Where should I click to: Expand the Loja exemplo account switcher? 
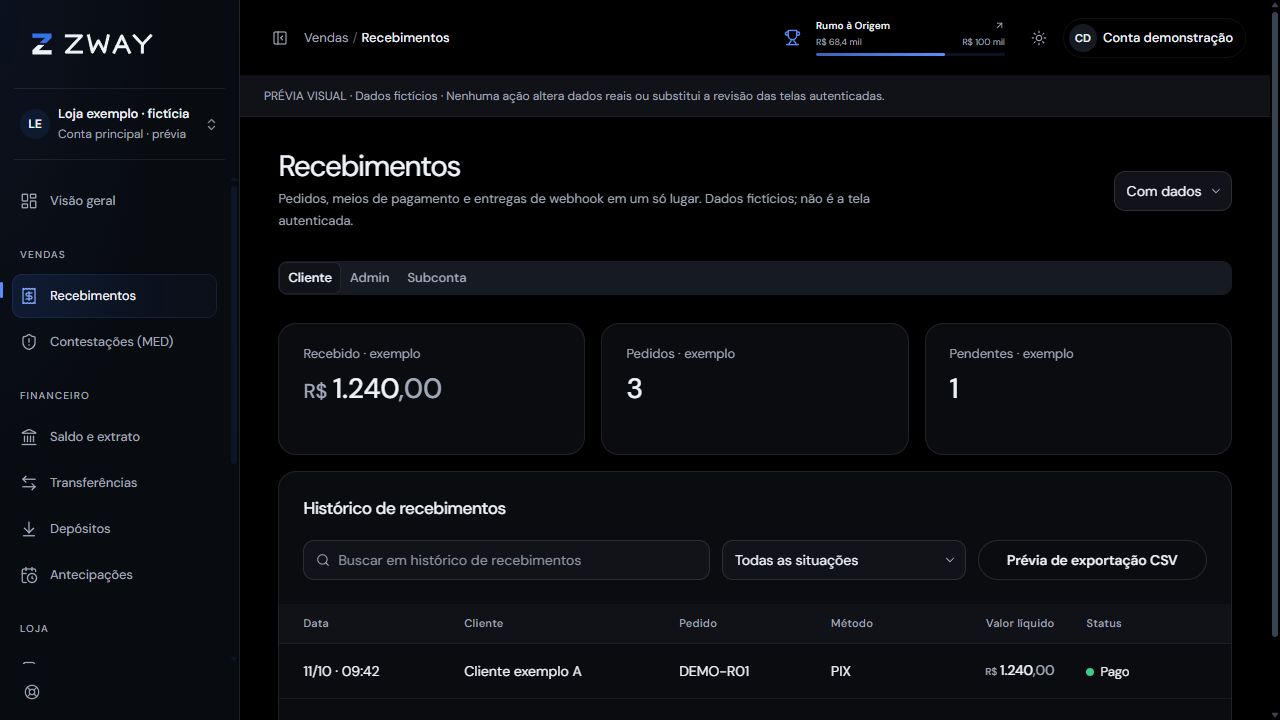click(118, 124)
